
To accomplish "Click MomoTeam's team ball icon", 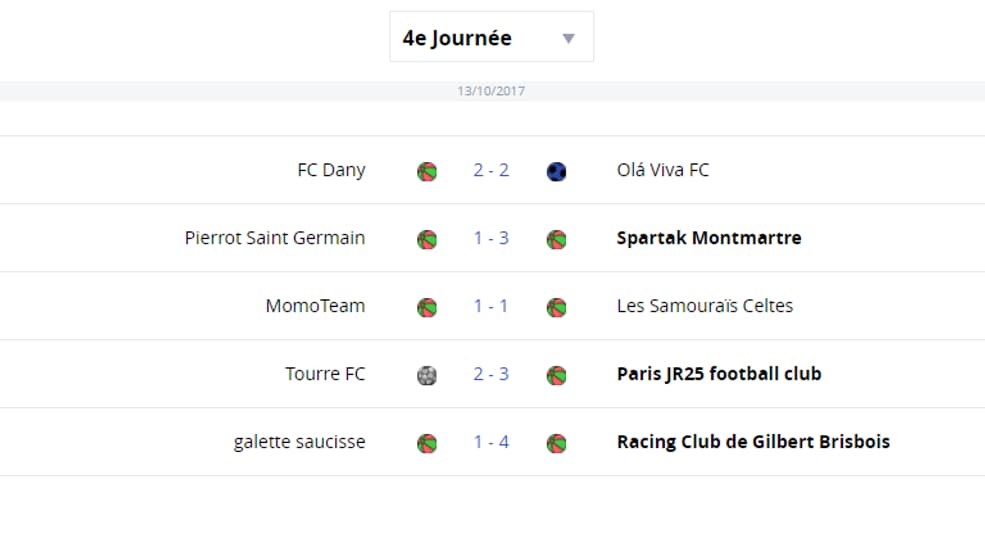I will [x=427, y=307].
